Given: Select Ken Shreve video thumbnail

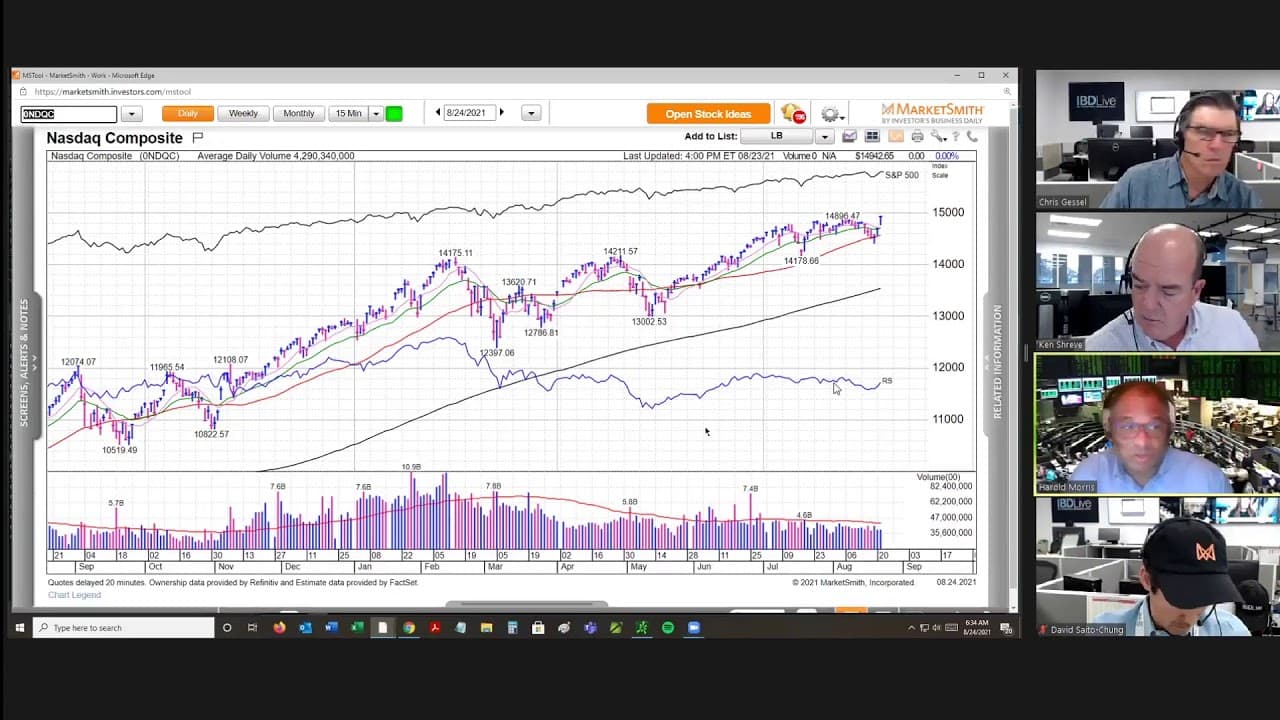Looking at the screenshot, I should [x=1158, y=282].
